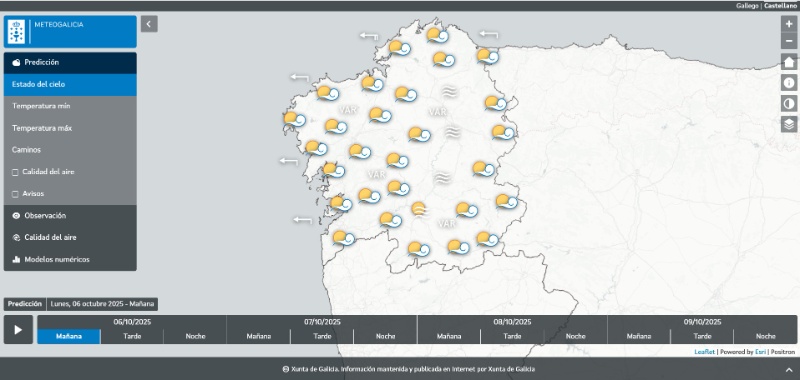This screenshot has width=800, height=380.
Task: Enable the Avisos checkbox
Action: click(15, 194)
